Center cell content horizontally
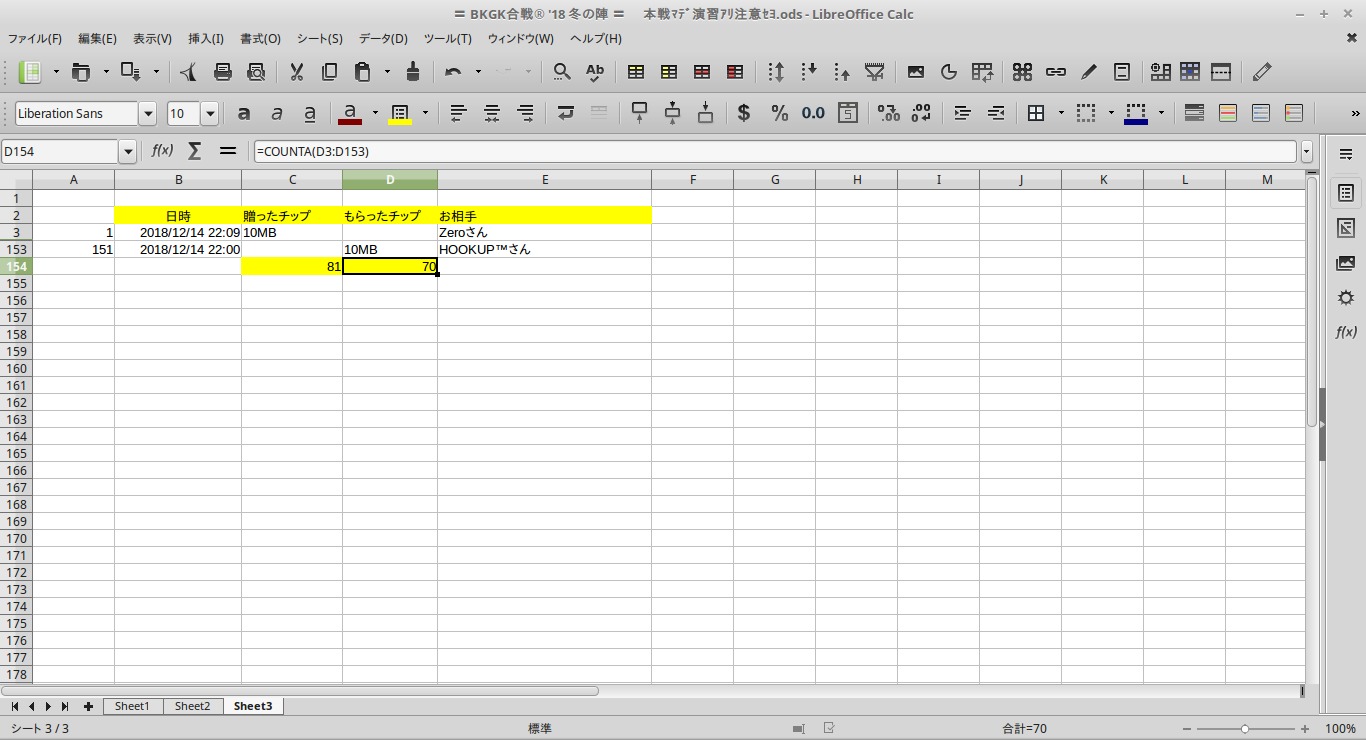The height and width of the screenshot is (740, 1366). click(492, 113)
